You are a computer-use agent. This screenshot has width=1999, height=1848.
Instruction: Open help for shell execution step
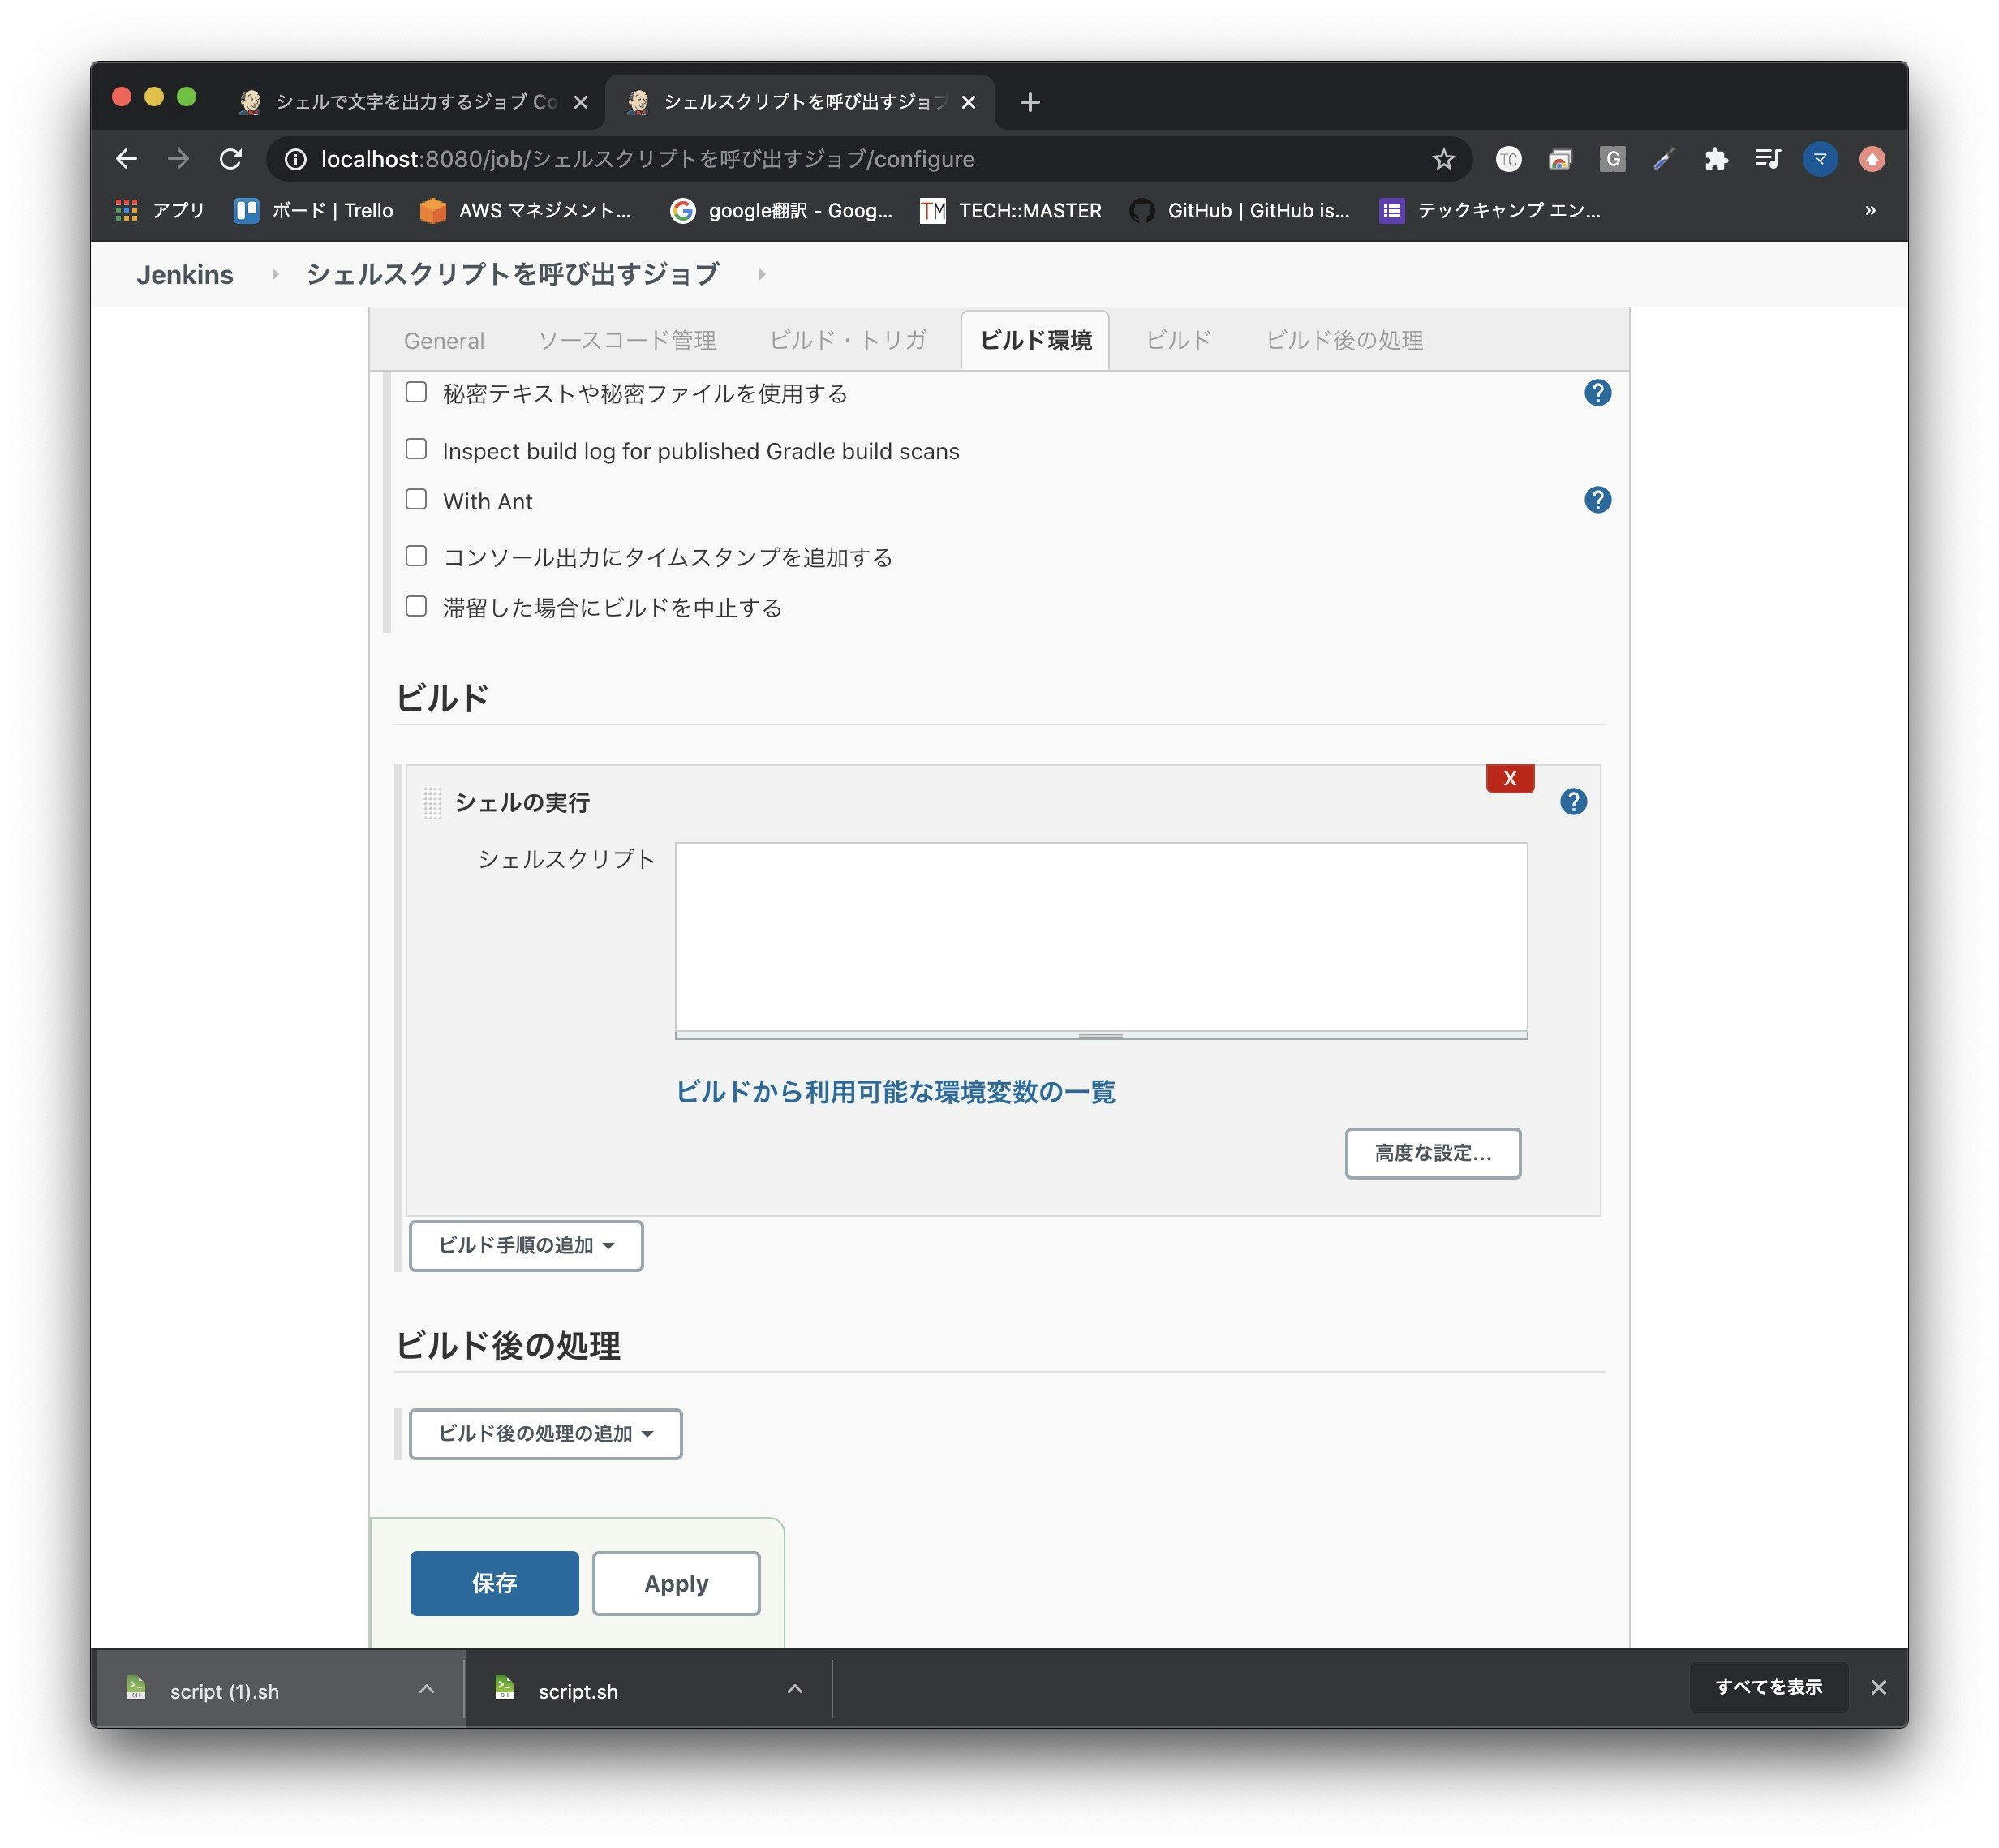pyautogui.click(x=1573, y=802)
